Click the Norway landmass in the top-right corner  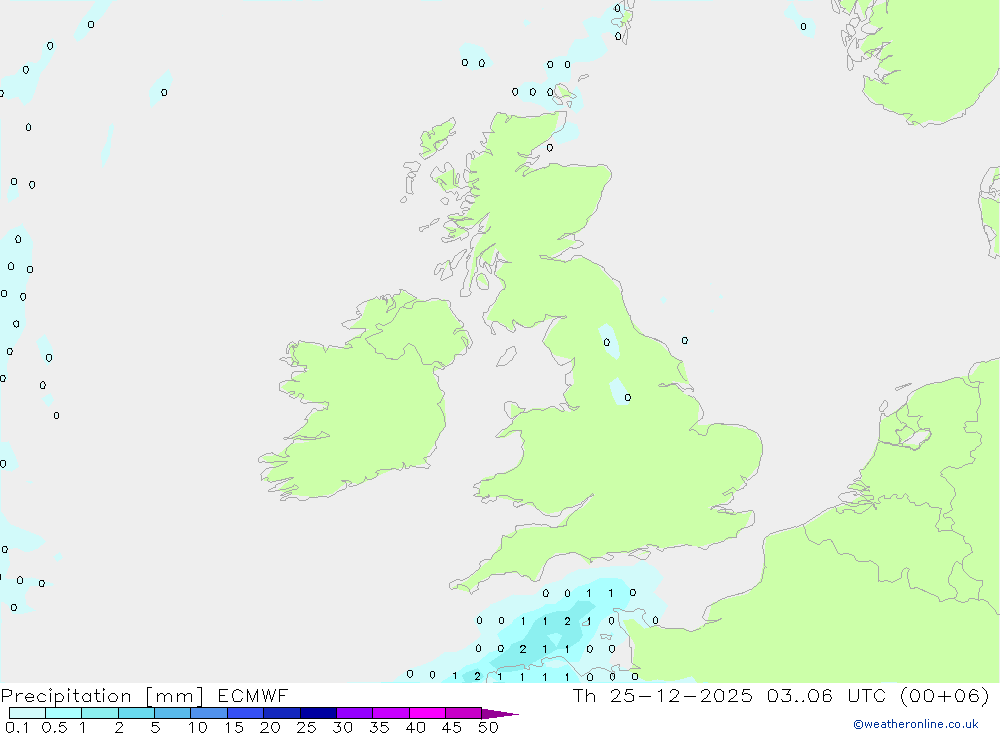920,60
